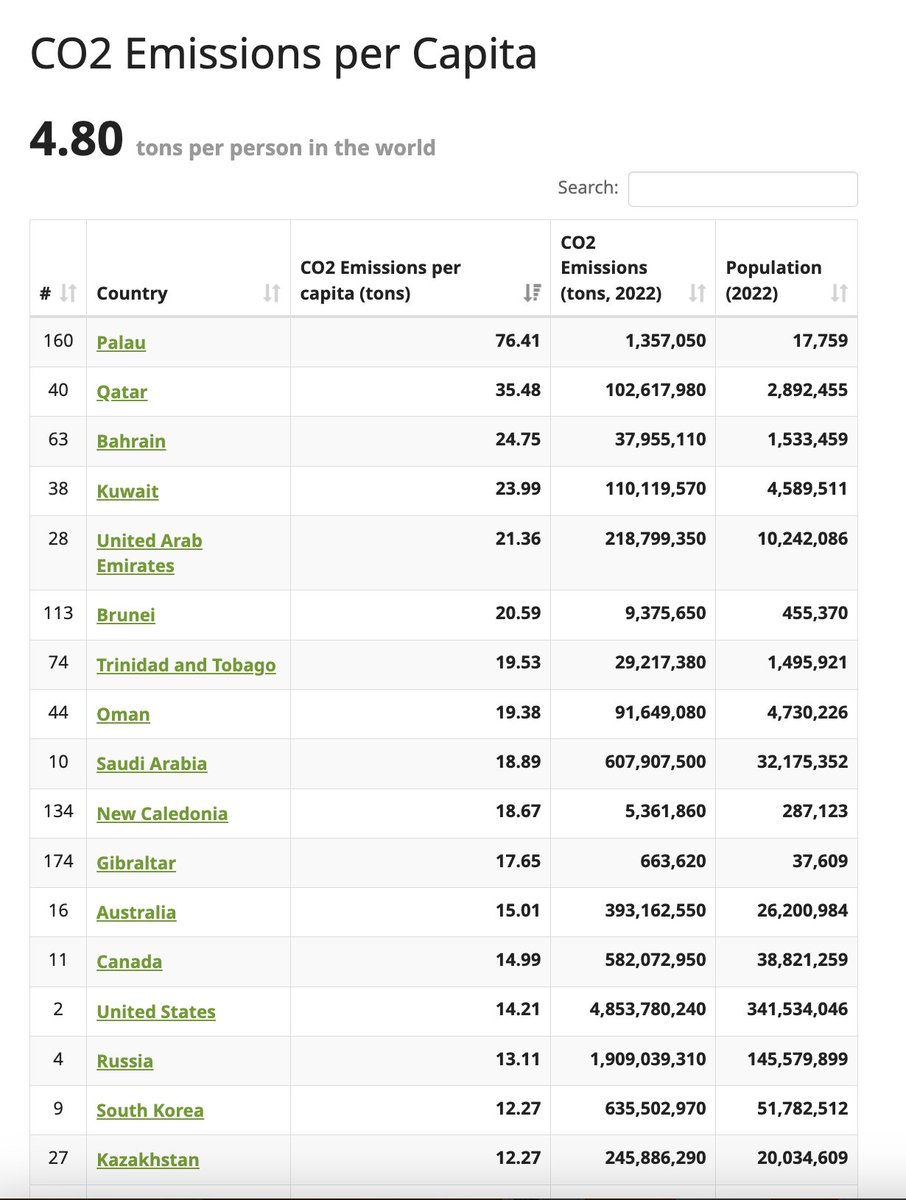Visit the Gibraltar link
This screenshot has width=906, height=1200.
click(x=136, y=863)
